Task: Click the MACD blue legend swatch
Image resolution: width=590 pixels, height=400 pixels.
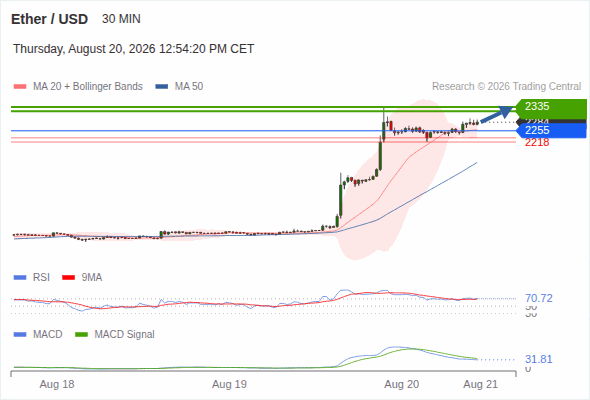Action: point(20,335)
